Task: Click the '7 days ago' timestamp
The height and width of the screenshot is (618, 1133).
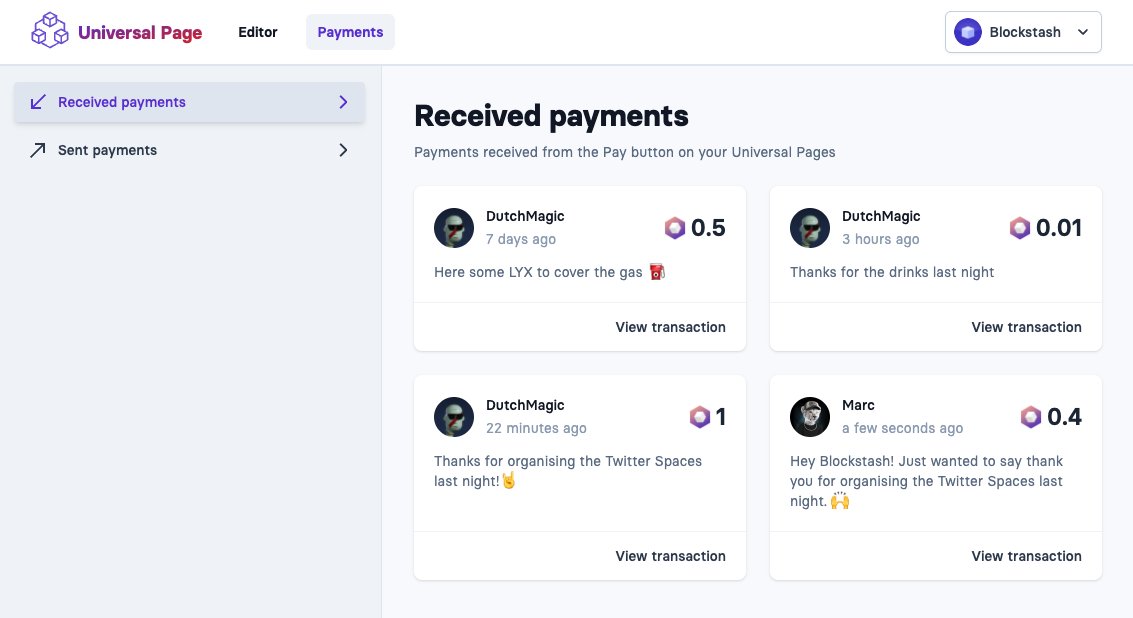Action: coord(521,239)
